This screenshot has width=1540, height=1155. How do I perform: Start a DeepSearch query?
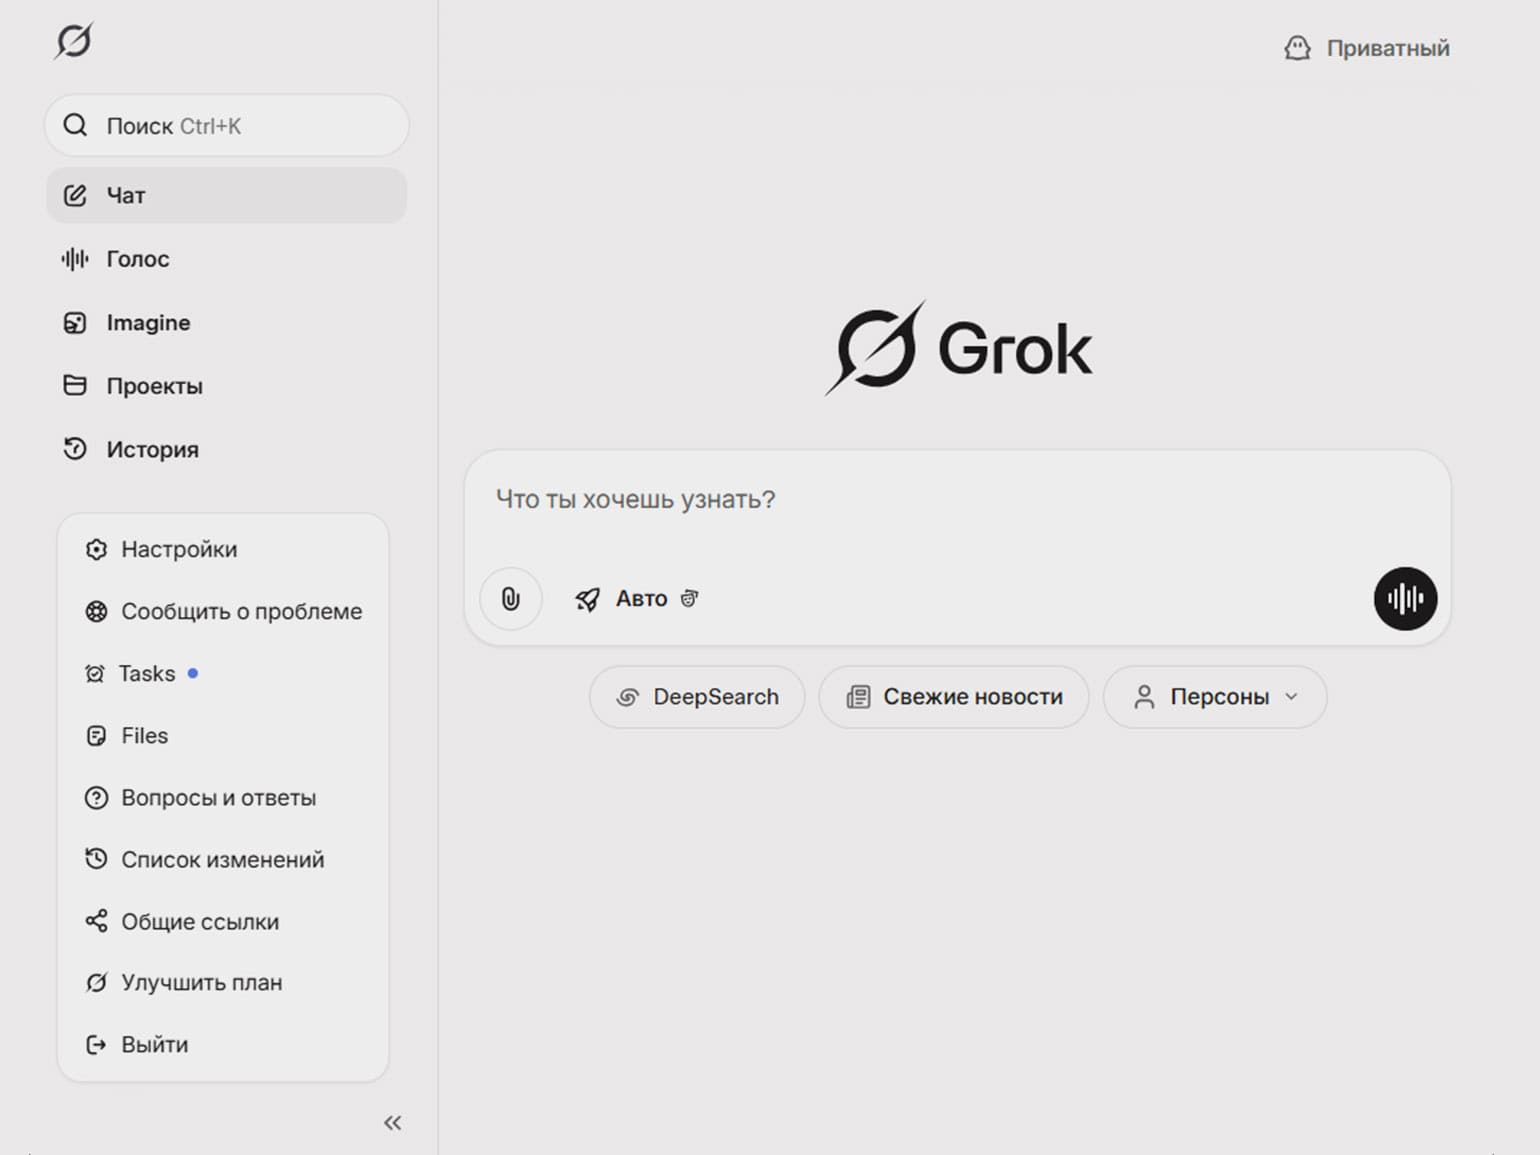[x=696, y=697]
